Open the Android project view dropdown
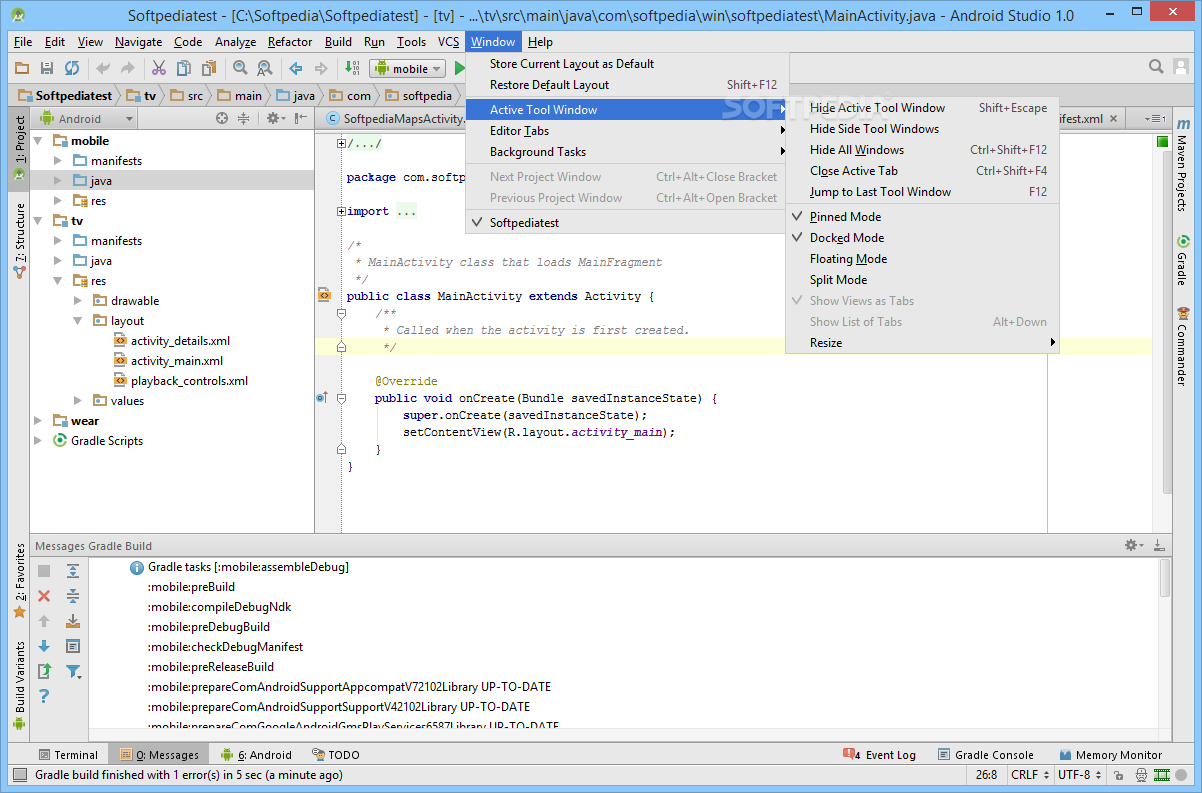The image size is (1202, 793). coord(87,118)
